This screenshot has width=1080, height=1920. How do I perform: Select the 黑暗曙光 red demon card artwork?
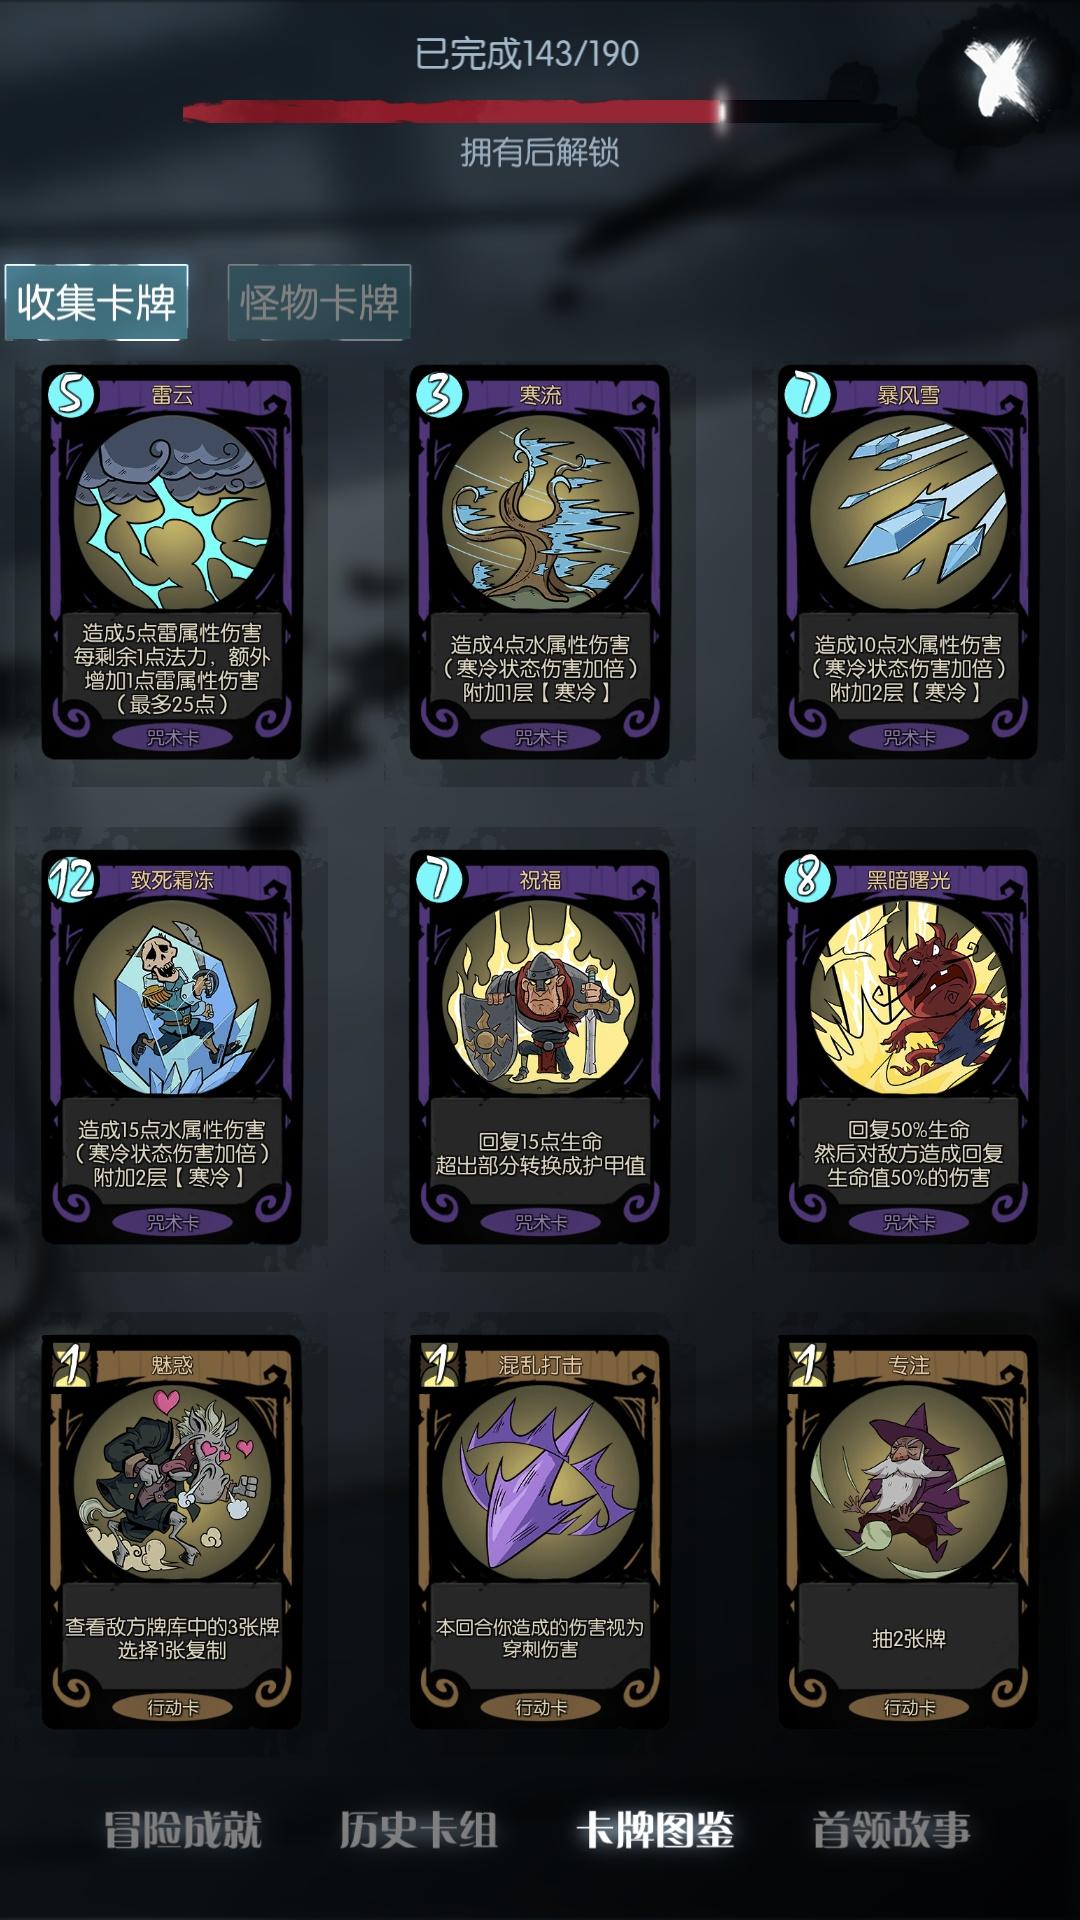(908, 998)
